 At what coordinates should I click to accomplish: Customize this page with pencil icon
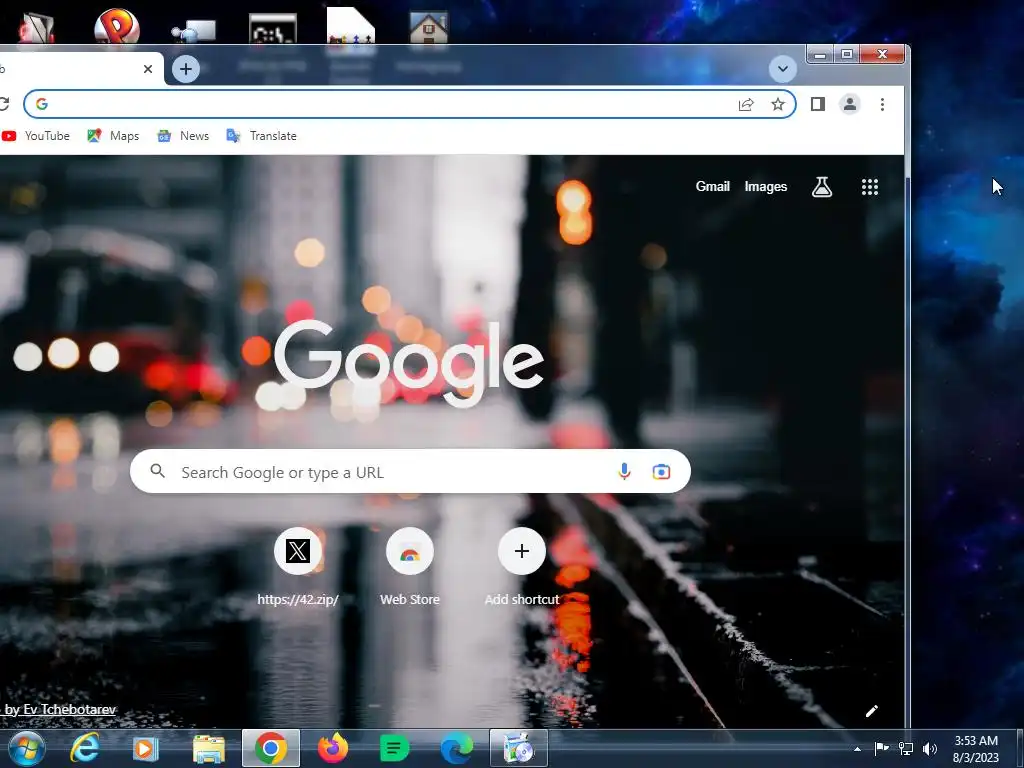coord(872,711)
